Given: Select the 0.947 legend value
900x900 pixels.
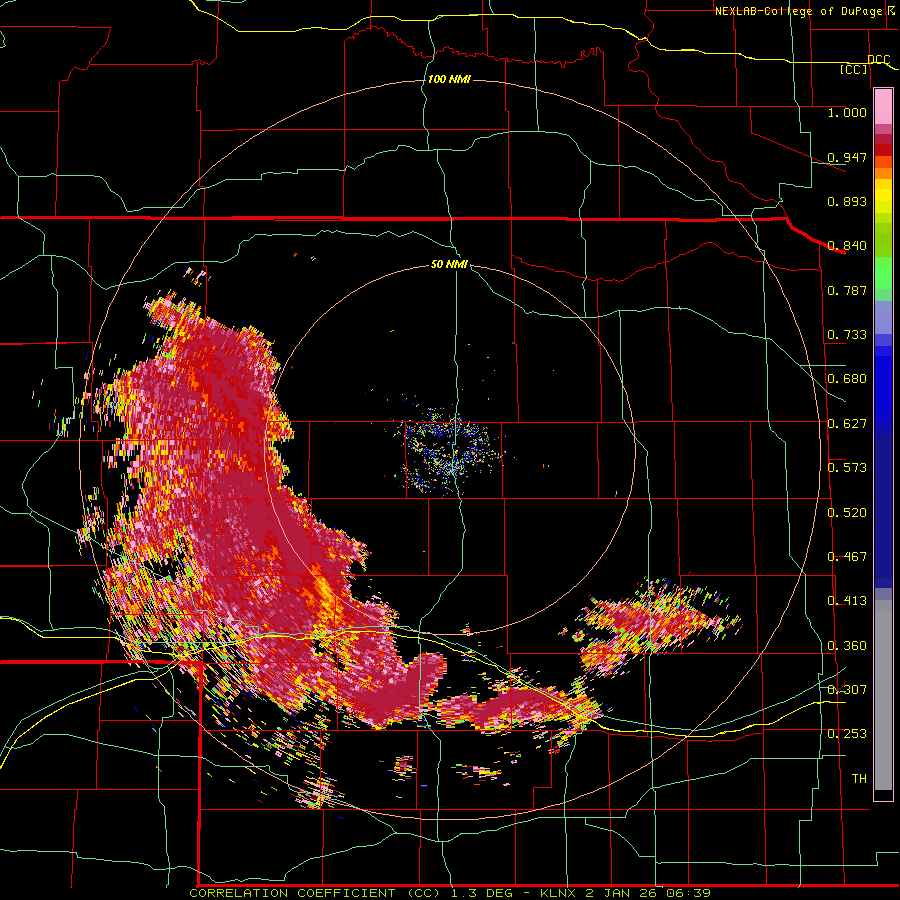Looking at the screenshot, I should click(847, 157).
